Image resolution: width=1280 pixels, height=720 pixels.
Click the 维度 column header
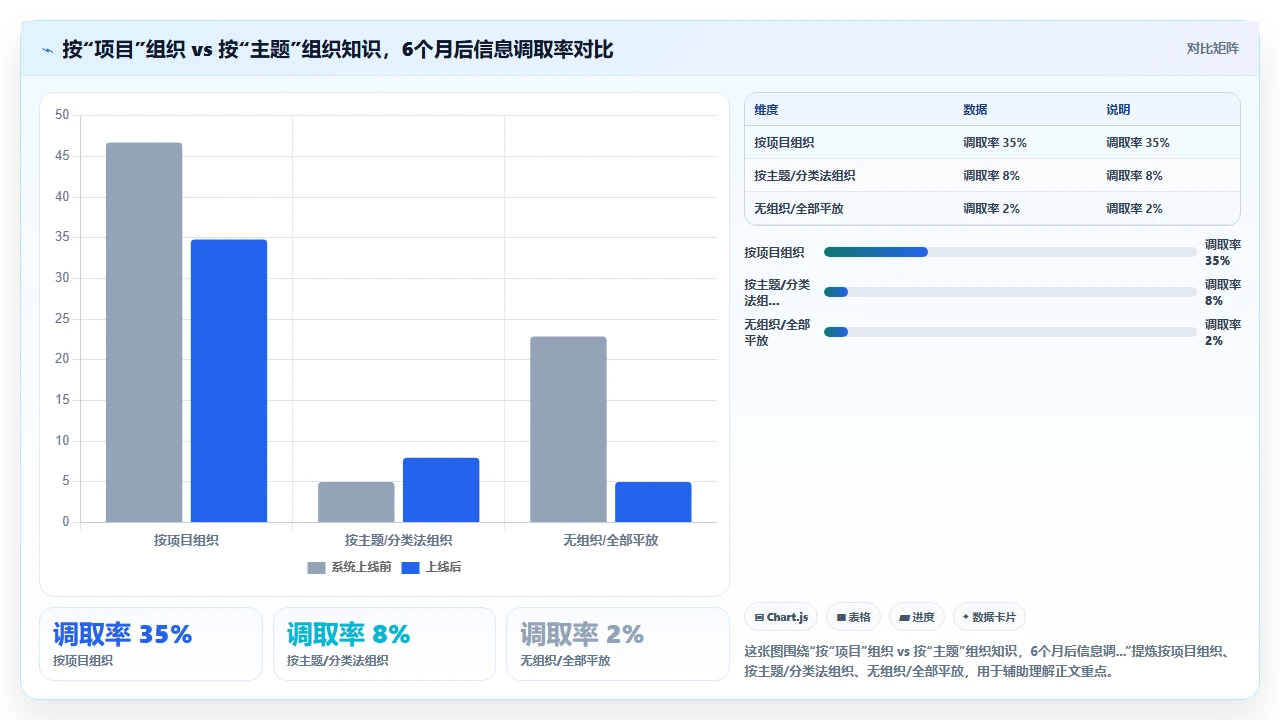coord(766,110)
